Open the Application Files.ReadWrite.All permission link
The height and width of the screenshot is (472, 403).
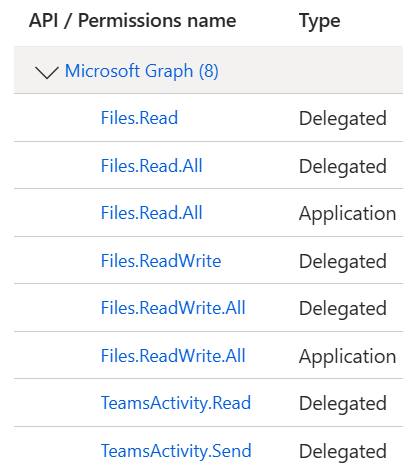173,356
